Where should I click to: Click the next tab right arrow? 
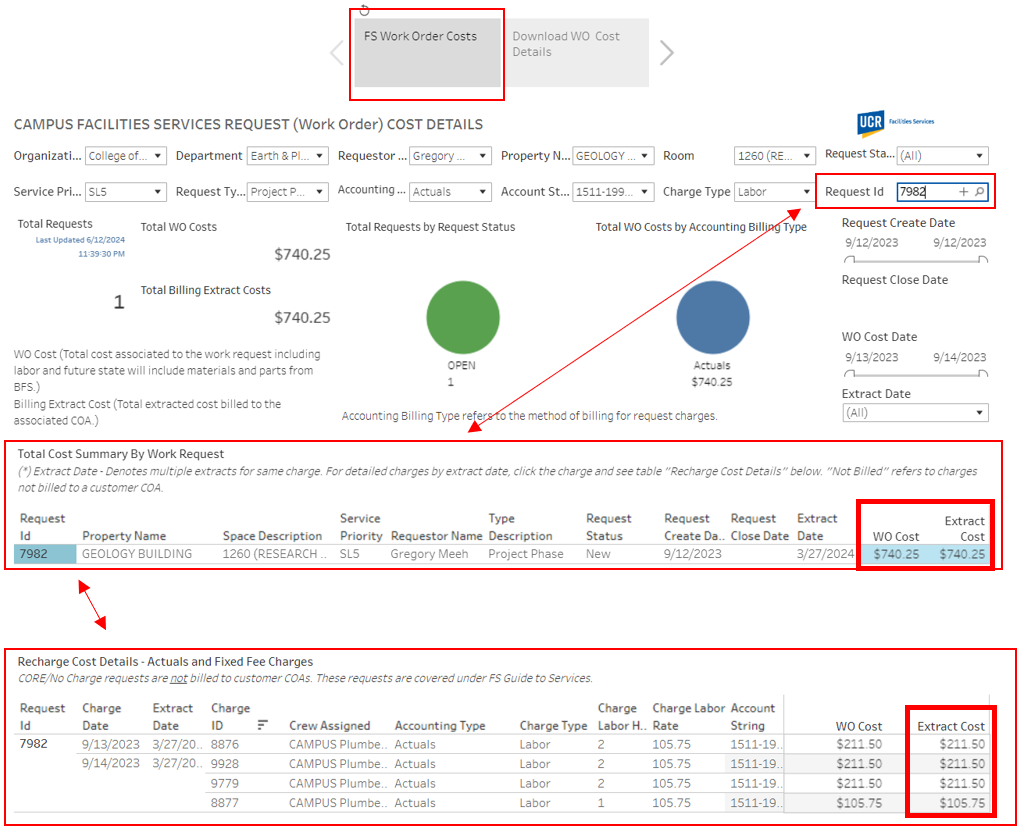tap(667, 53)
